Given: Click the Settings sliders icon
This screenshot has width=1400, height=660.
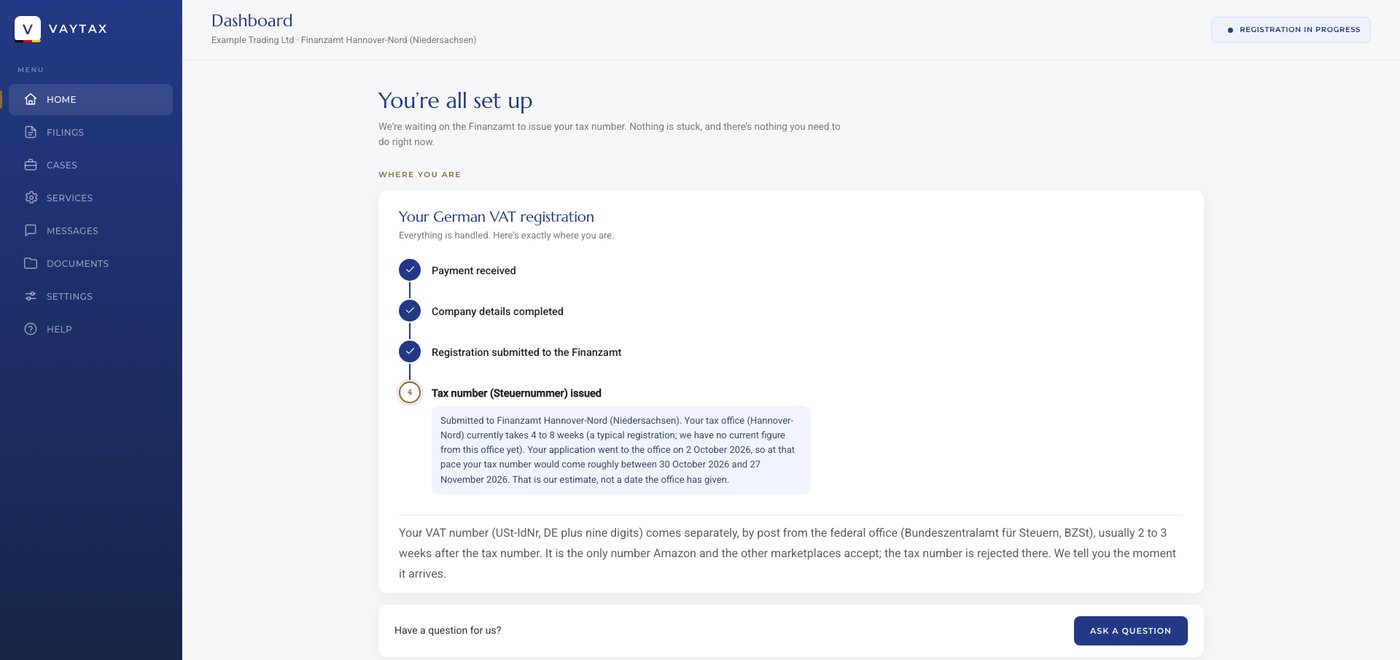Looking at the screenshot, I should tap(31, 296).
